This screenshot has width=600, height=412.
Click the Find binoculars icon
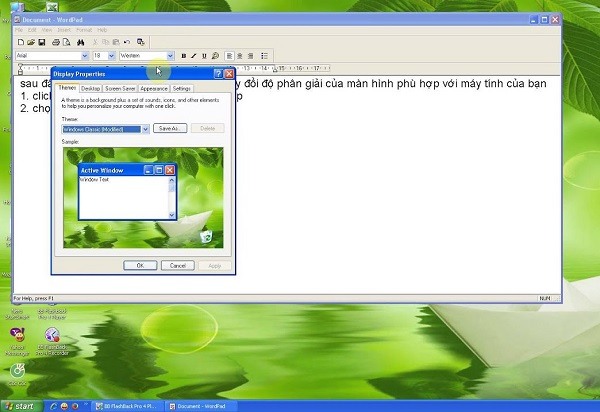[x=80, y=42]
